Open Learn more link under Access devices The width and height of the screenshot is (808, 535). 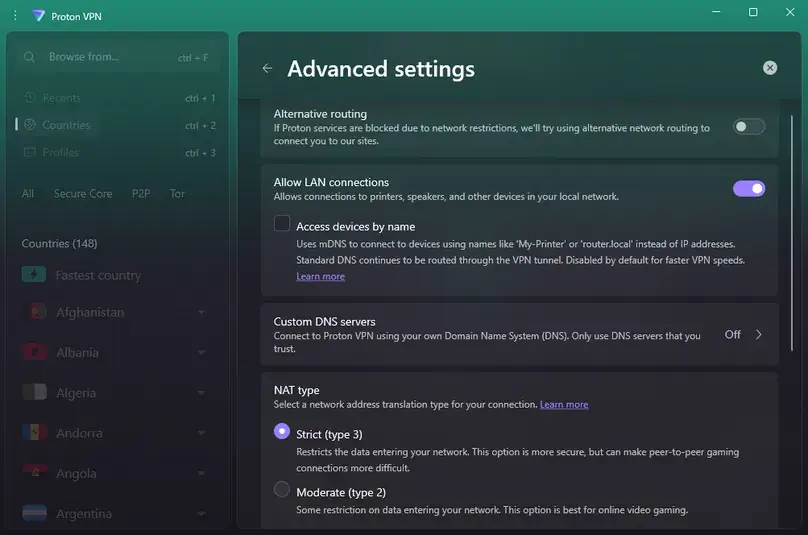click(321, 276)
